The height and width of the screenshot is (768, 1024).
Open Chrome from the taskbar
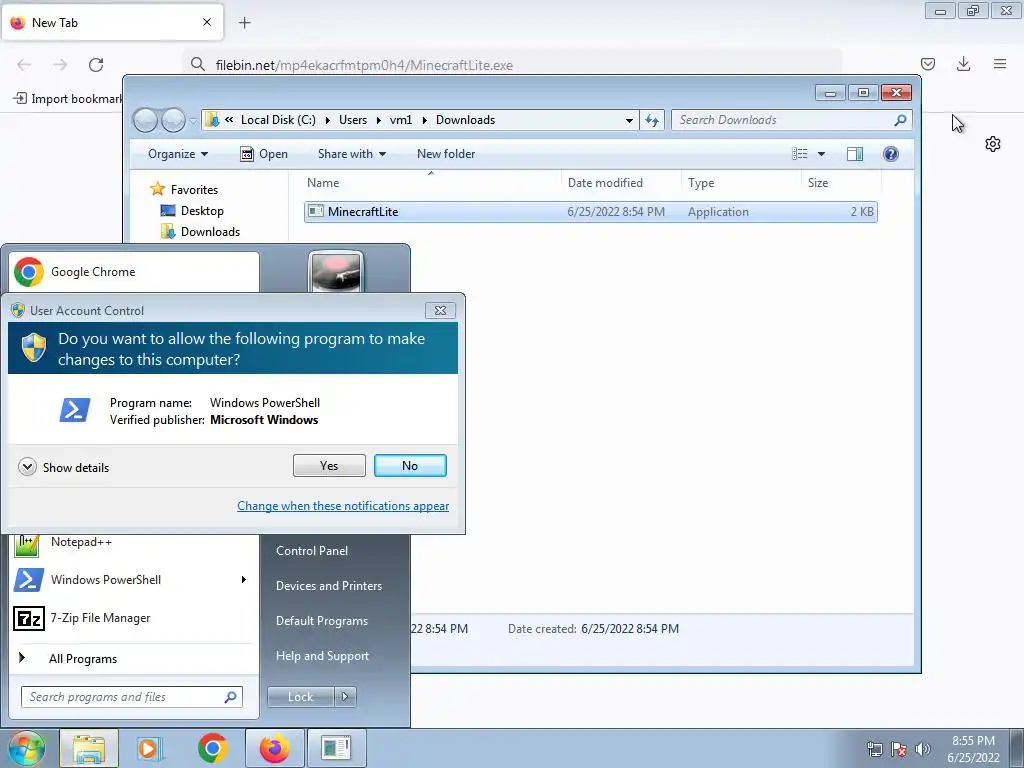tap(213, 748)
